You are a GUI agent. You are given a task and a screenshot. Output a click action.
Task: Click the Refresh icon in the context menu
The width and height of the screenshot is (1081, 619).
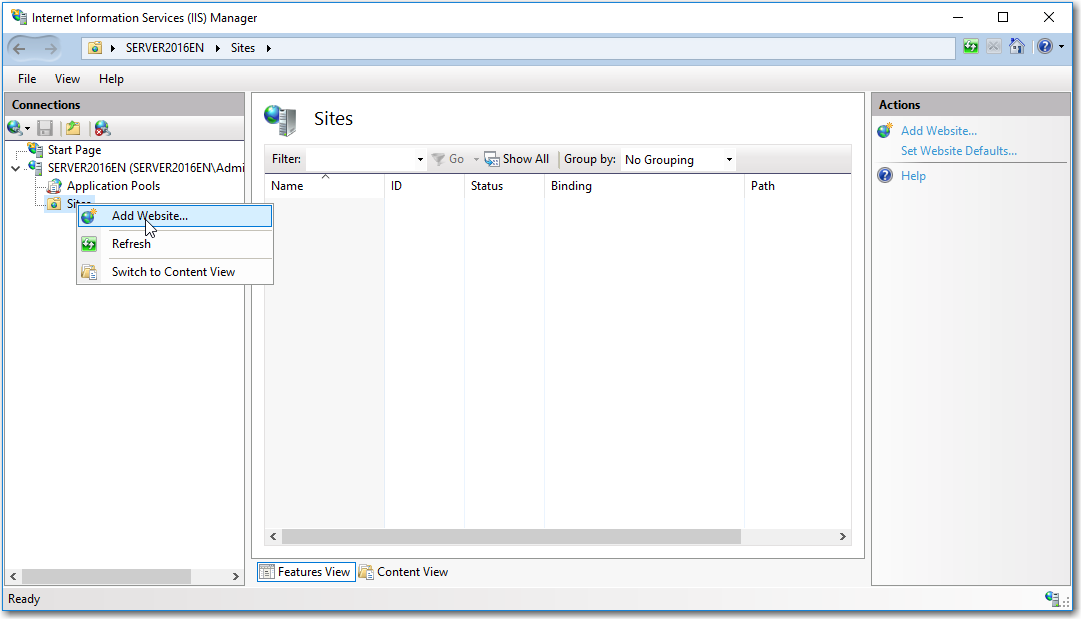pos(89,244)
